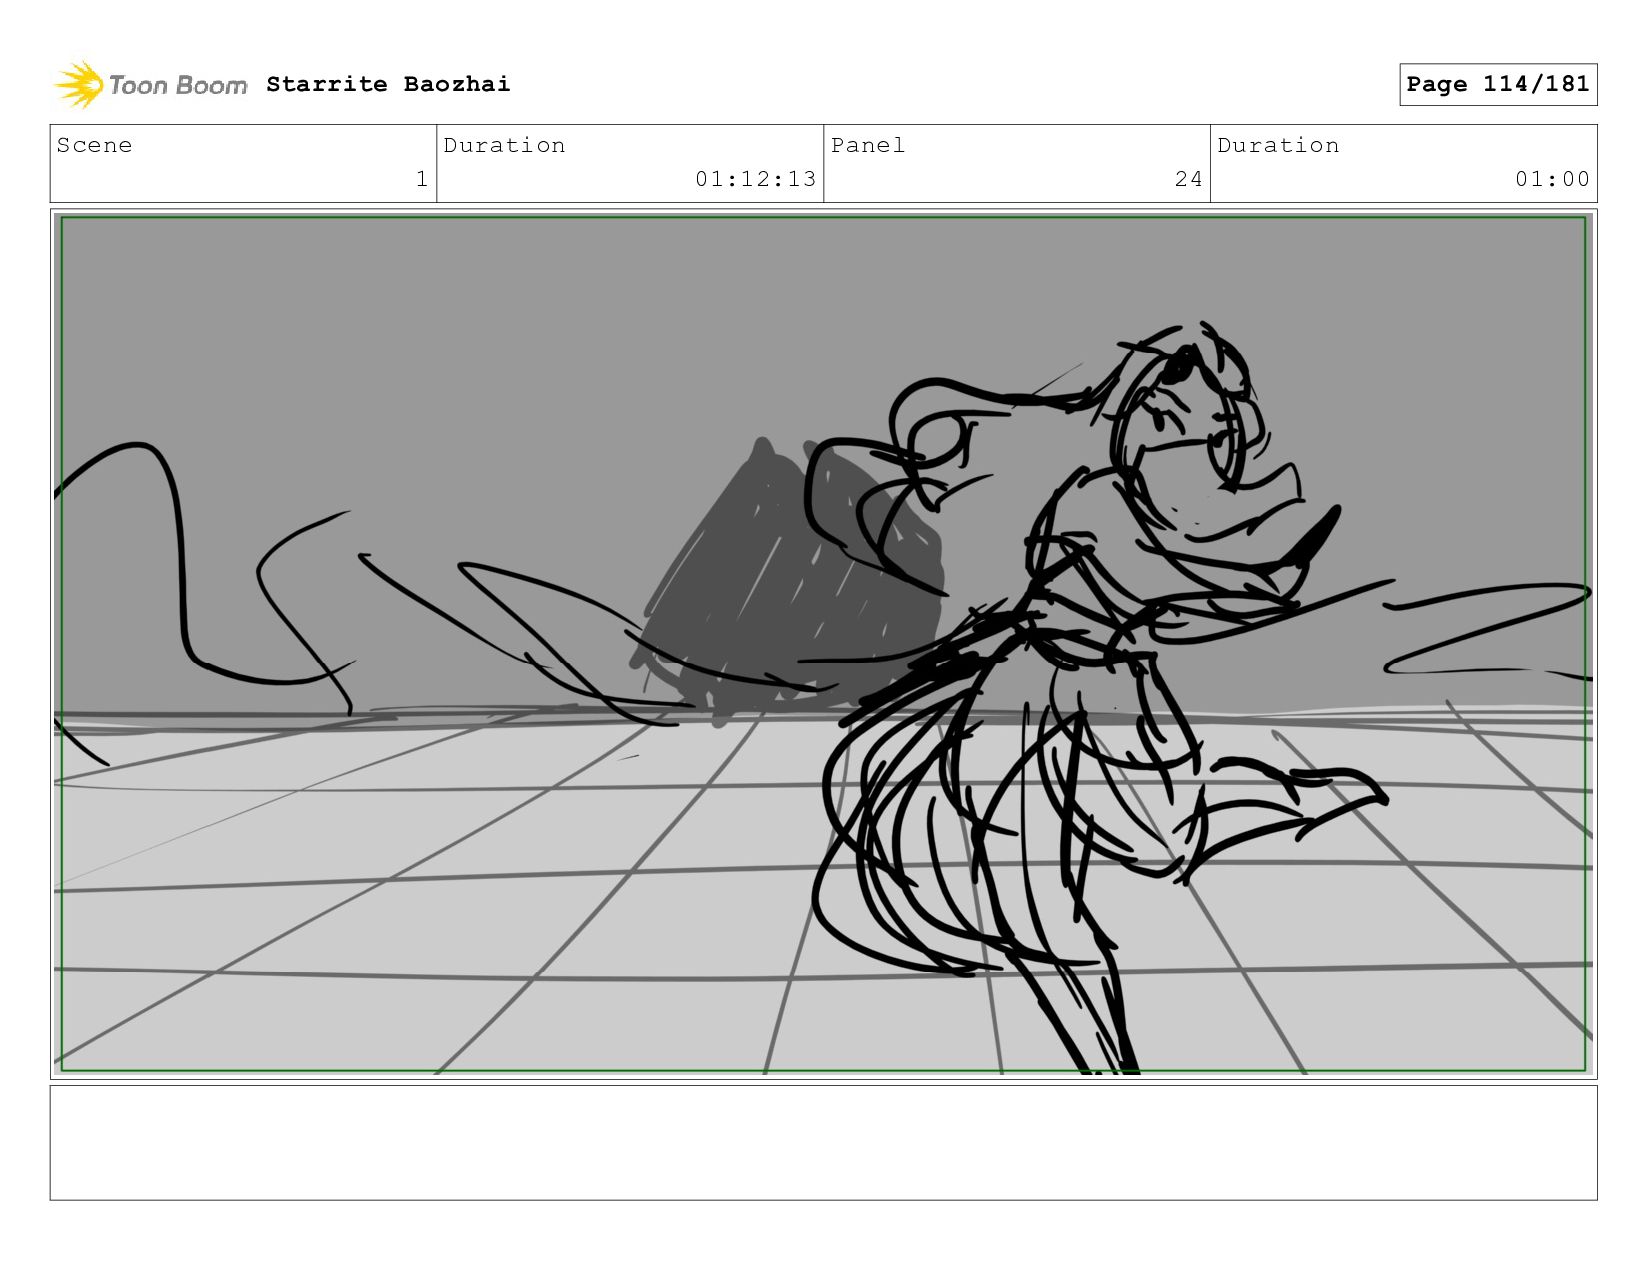The image size is (1650, 1275).
Task: Click the empty notes box below the panel
Action: [823, 1142]
